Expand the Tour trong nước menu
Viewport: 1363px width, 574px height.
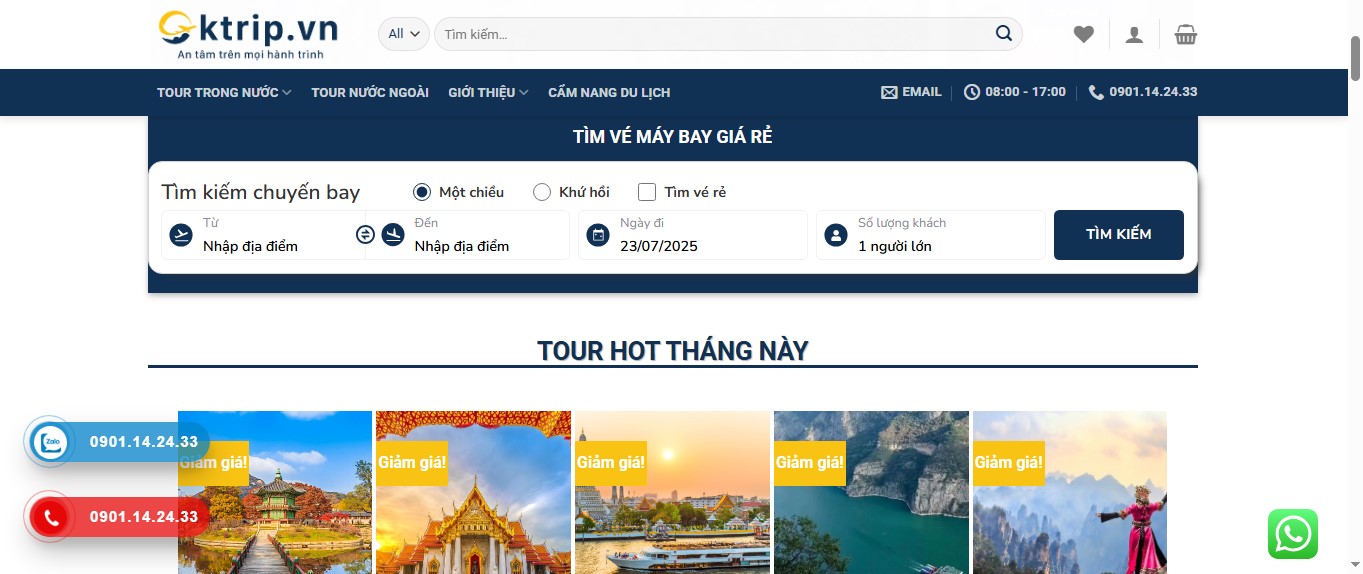pyautogui.click(x=224, y=92)
